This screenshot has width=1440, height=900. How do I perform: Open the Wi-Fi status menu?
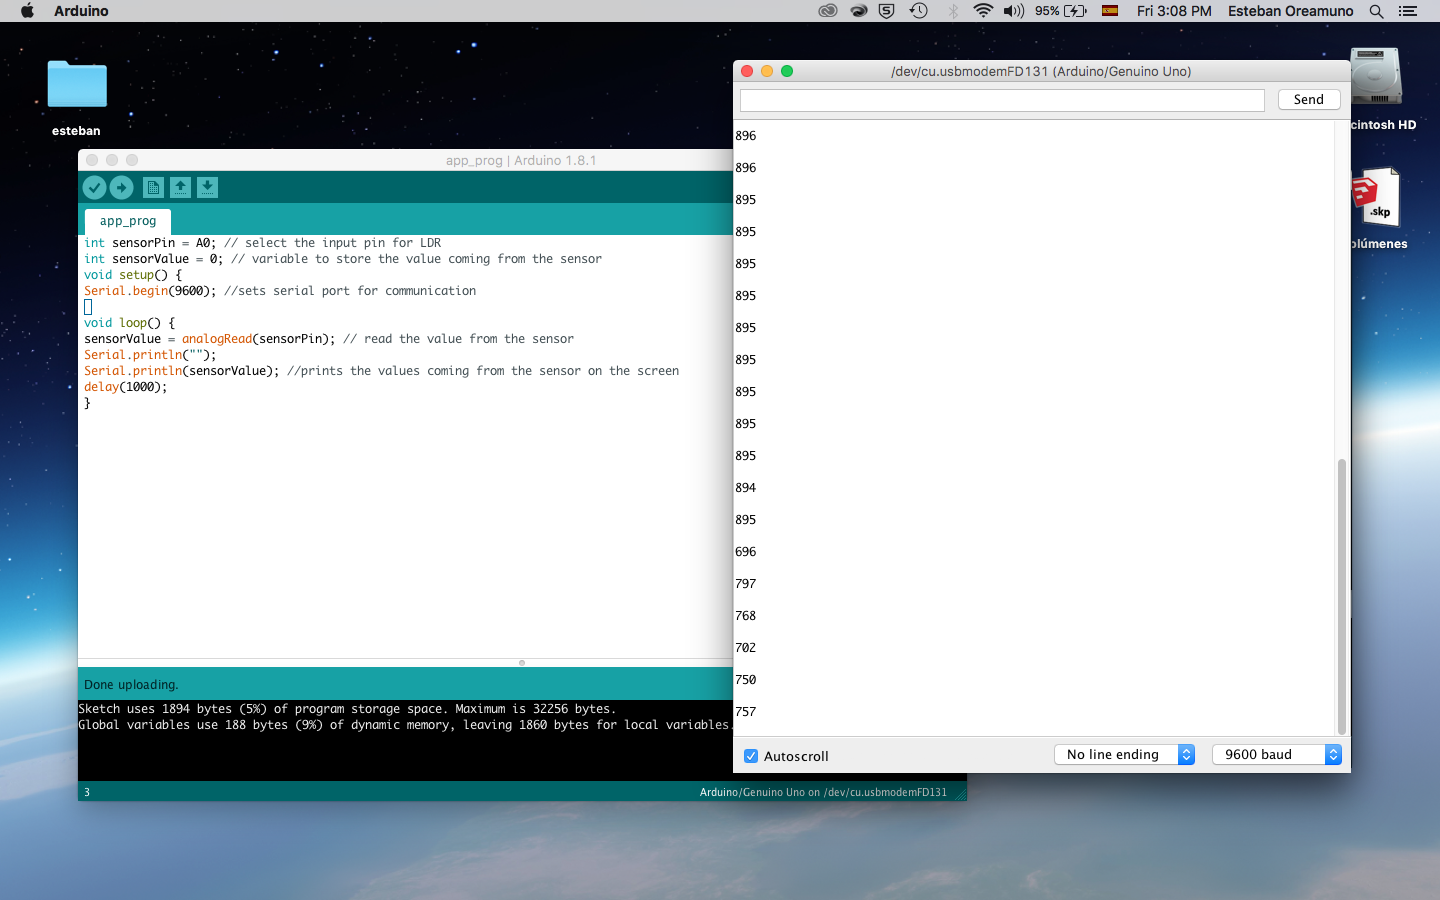click(x=983, y=11)
